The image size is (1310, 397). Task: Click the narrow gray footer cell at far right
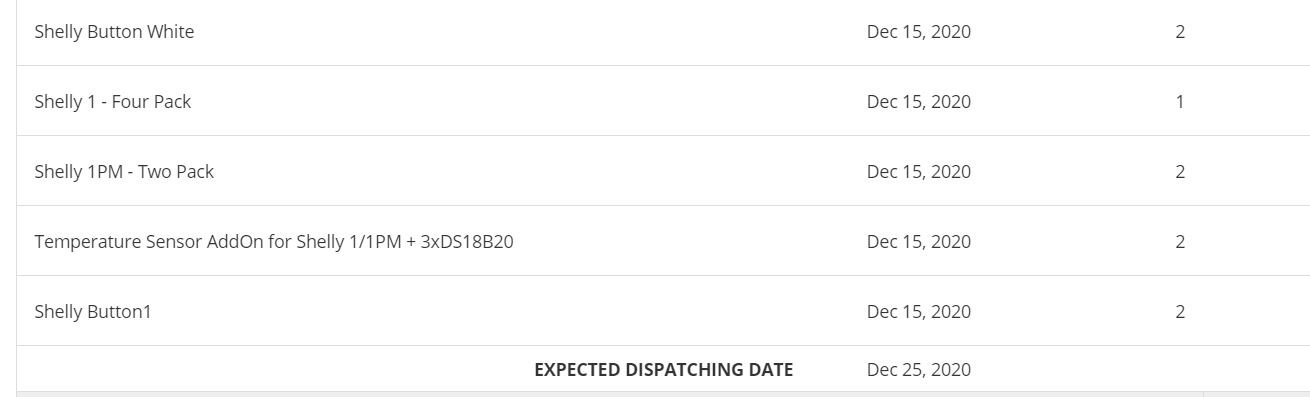pyautogui.click(x=1257, y=394)
